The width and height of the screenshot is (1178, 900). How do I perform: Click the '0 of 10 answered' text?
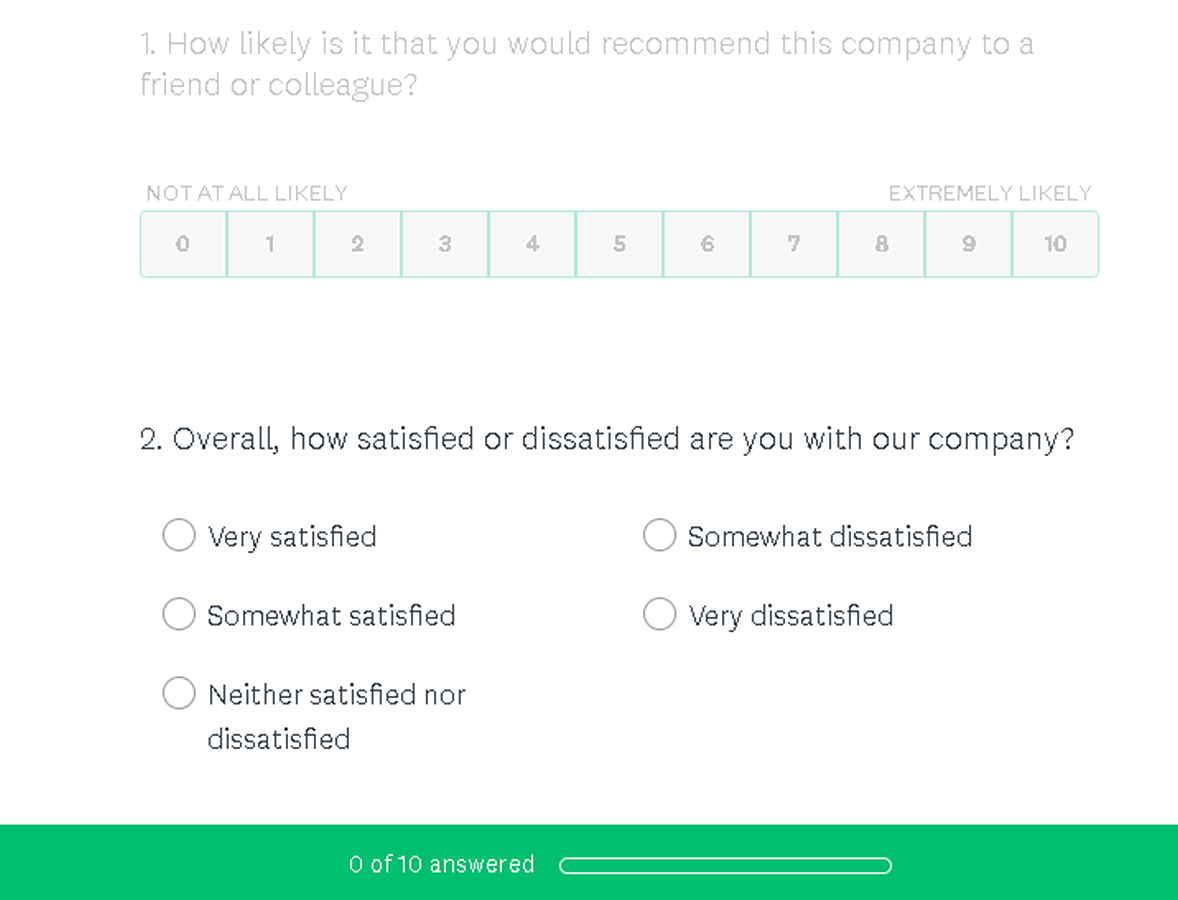tap(442, 864)
